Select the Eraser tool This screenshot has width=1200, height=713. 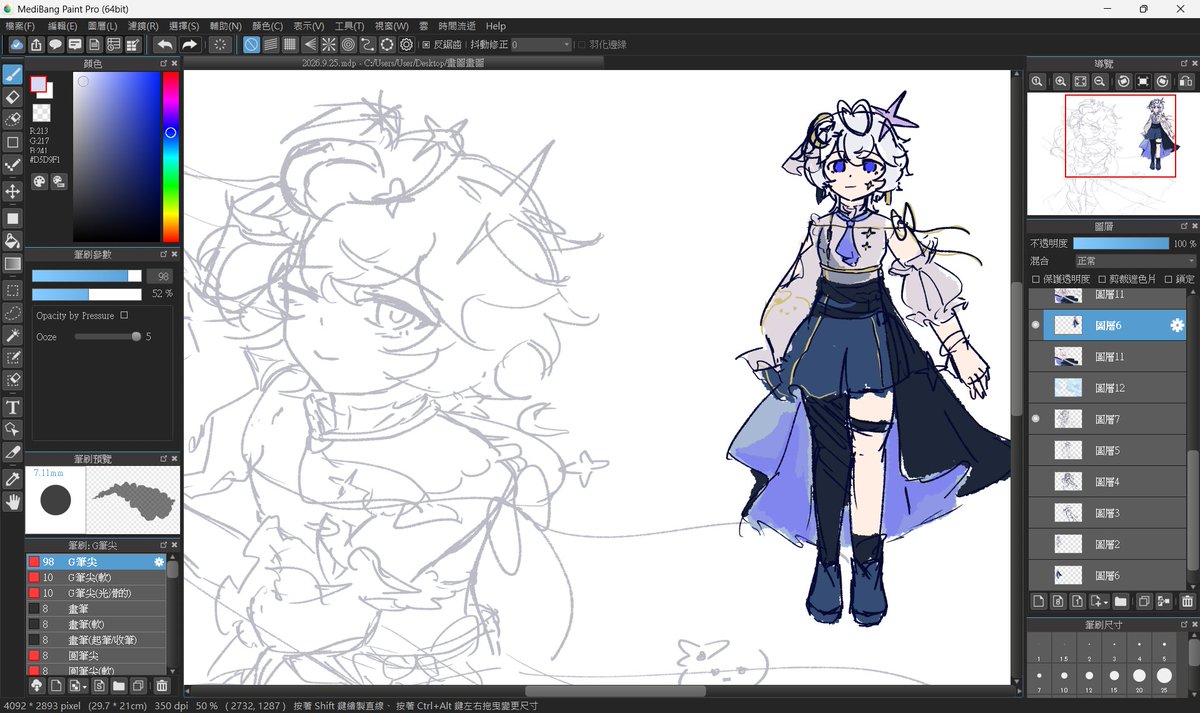[x=13, y=97]
